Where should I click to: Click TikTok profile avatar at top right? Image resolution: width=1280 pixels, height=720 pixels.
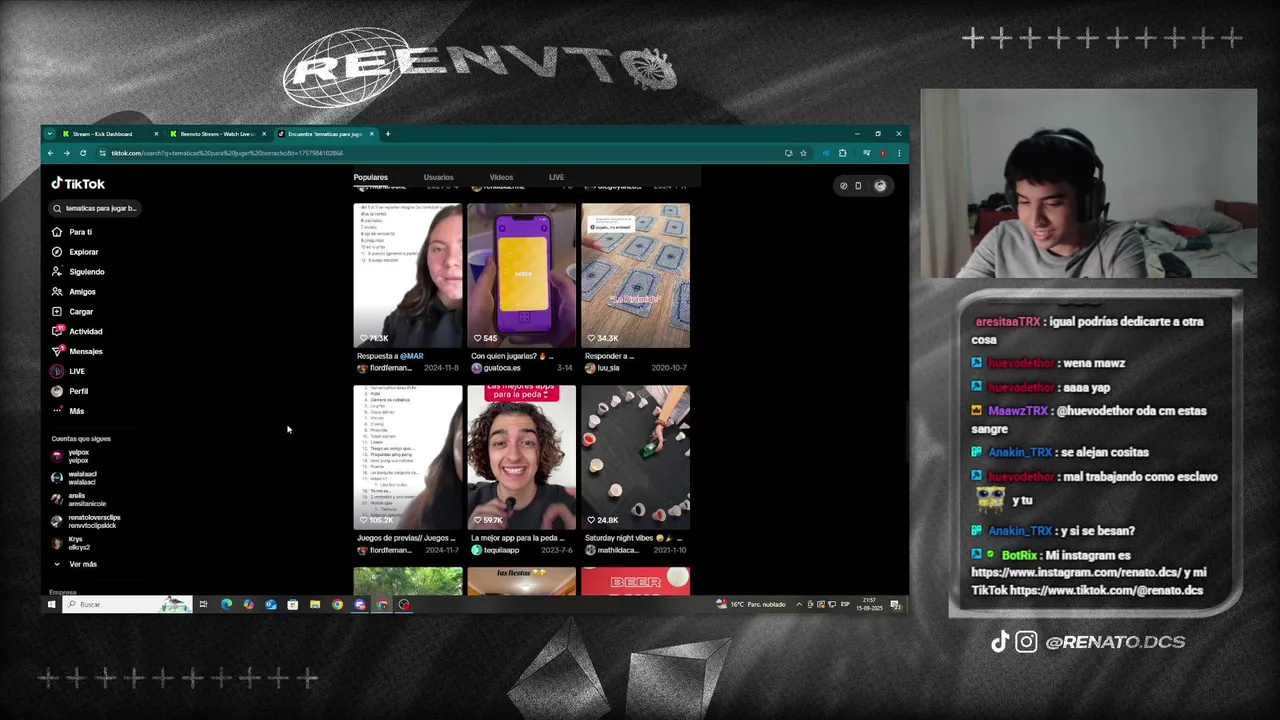pos(880,185)
